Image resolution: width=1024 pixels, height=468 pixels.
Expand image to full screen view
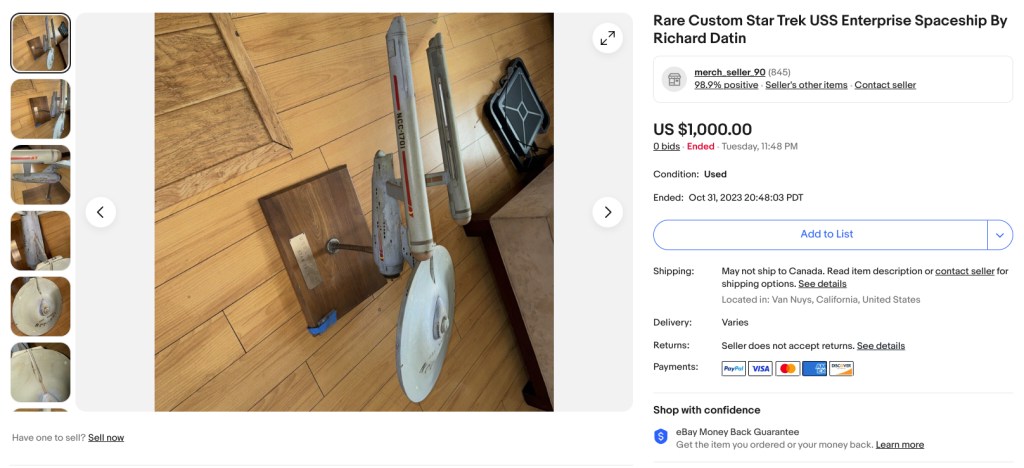click(607, 38)
